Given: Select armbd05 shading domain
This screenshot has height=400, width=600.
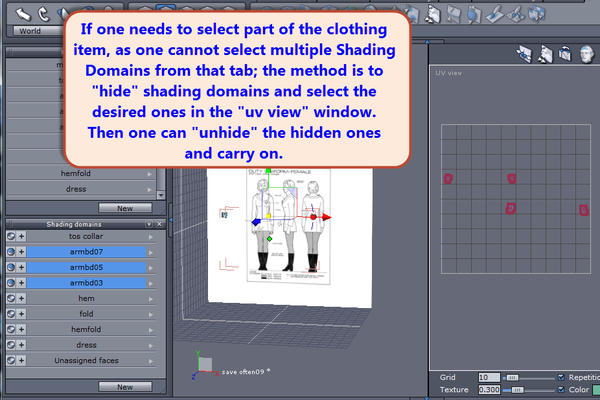Looking at the screenshot, I should click(86, 267).
